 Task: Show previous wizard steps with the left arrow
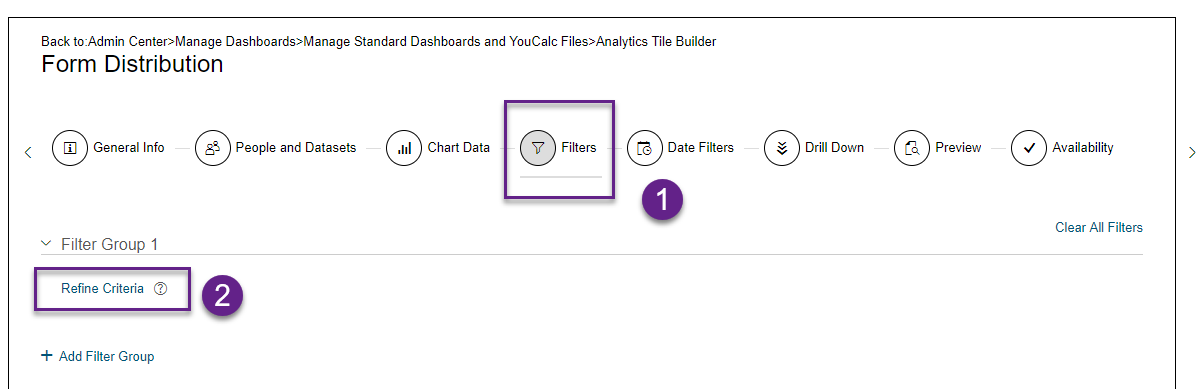[28, 152]
